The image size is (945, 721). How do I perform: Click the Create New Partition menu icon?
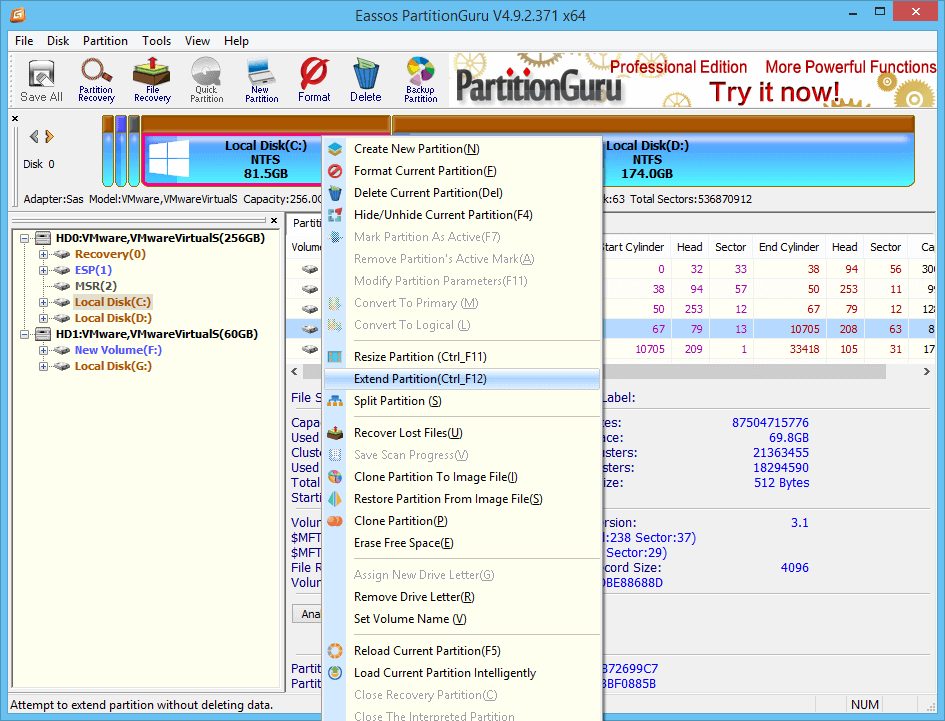(335, 149)
